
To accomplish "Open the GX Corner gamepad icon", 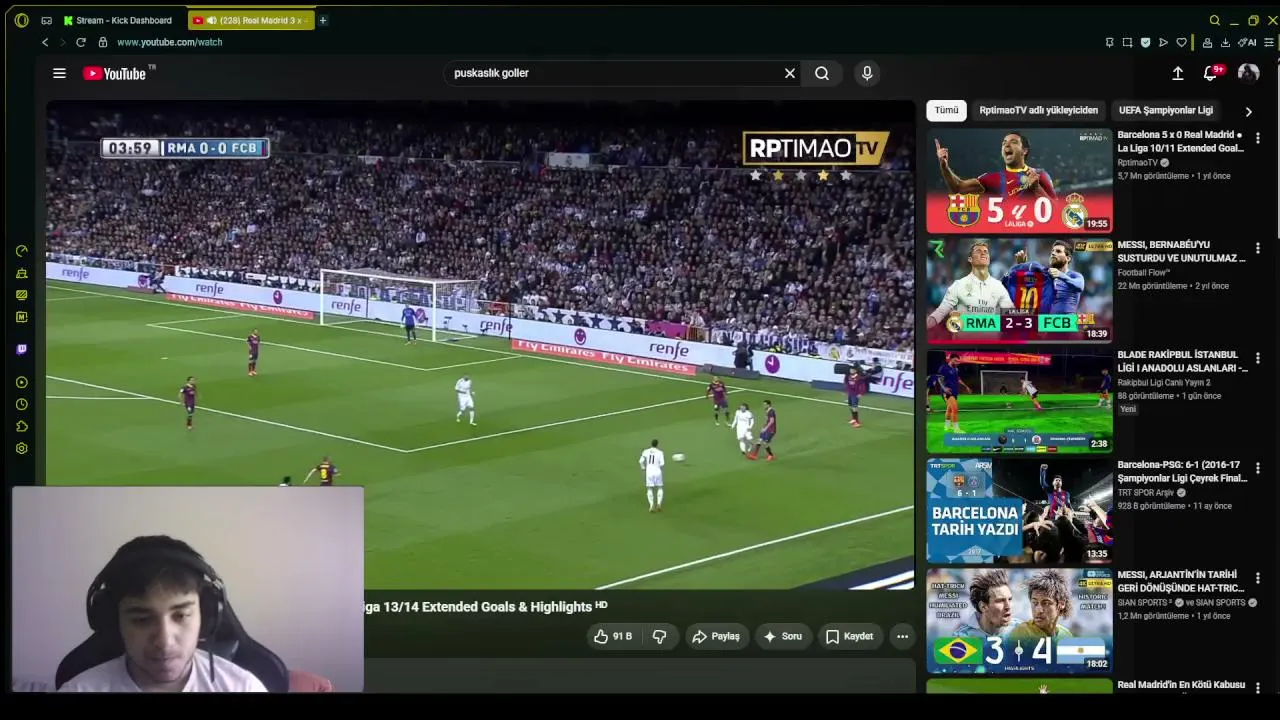I will click(x=47, y=20).
